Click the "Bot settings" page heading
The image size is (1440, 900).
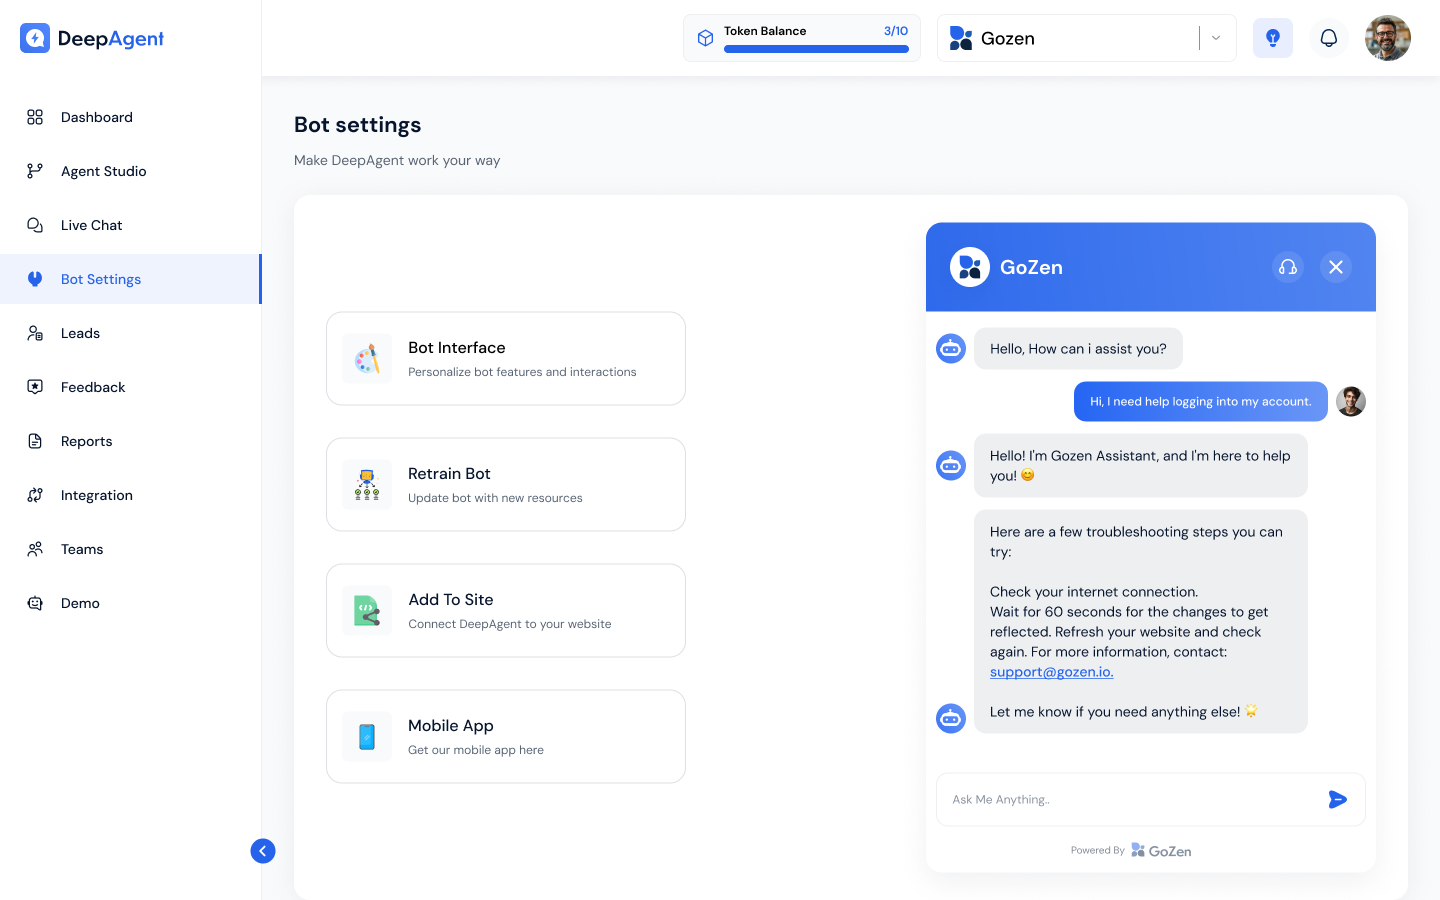(x=358, y=125)
